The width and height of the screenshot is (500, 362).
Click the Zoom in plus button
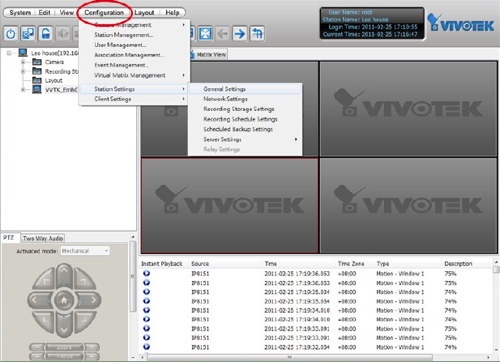pyautogui.click(x=92, y=348)
